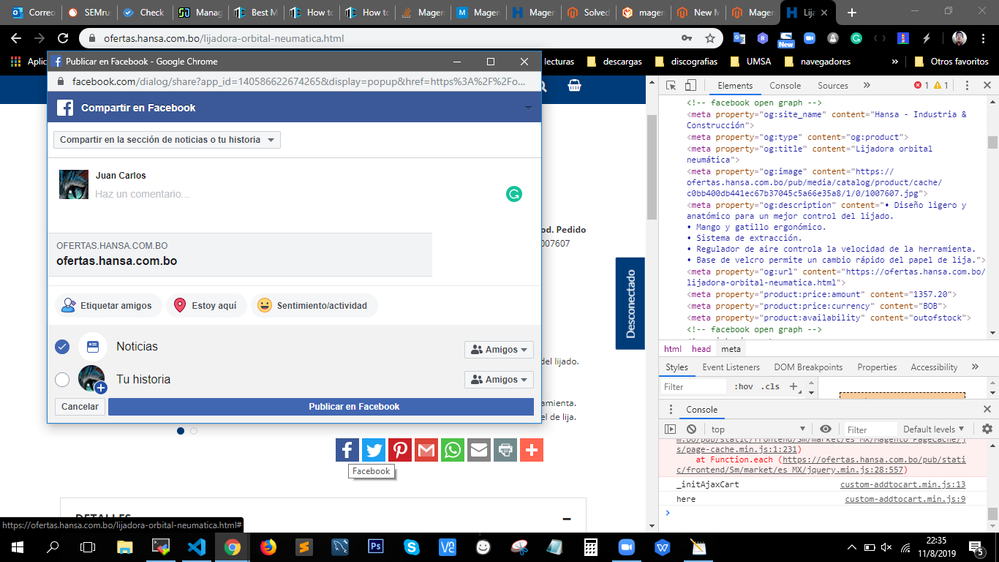
Task: Open Visual Studio Code from taskbar
Action: pos(195,547)
